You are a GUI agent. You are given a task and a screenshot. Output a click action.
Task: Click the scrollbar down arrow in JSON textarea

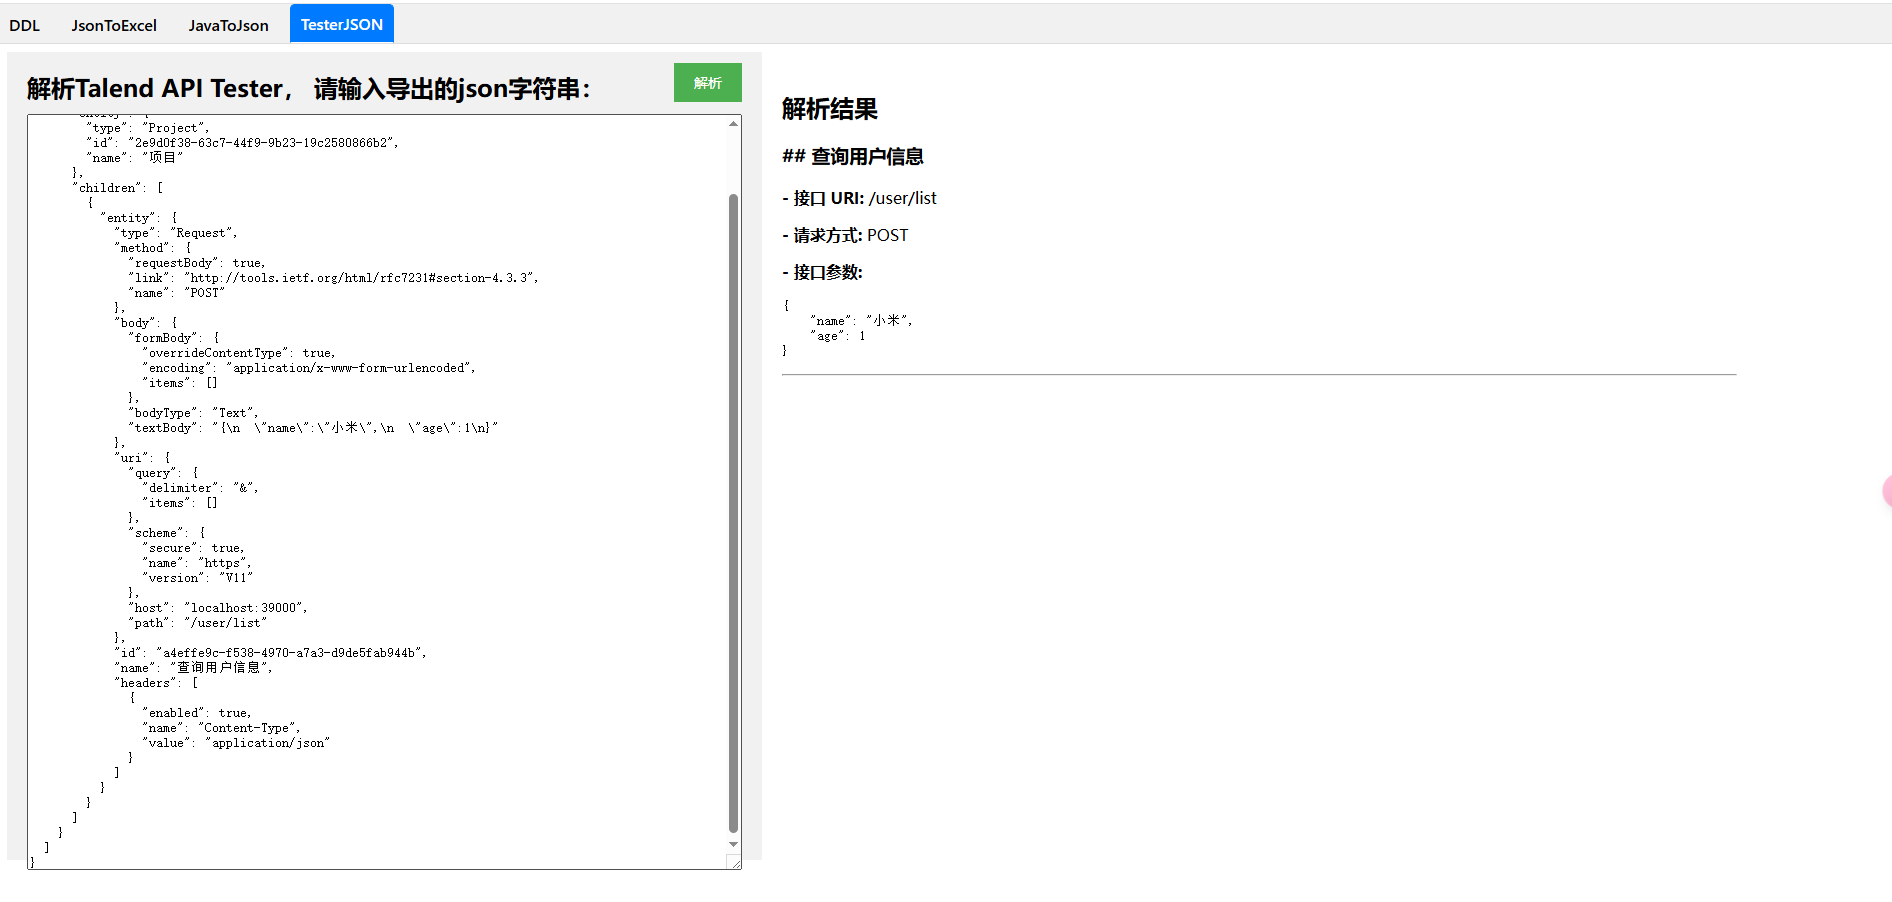coord(733,845)
